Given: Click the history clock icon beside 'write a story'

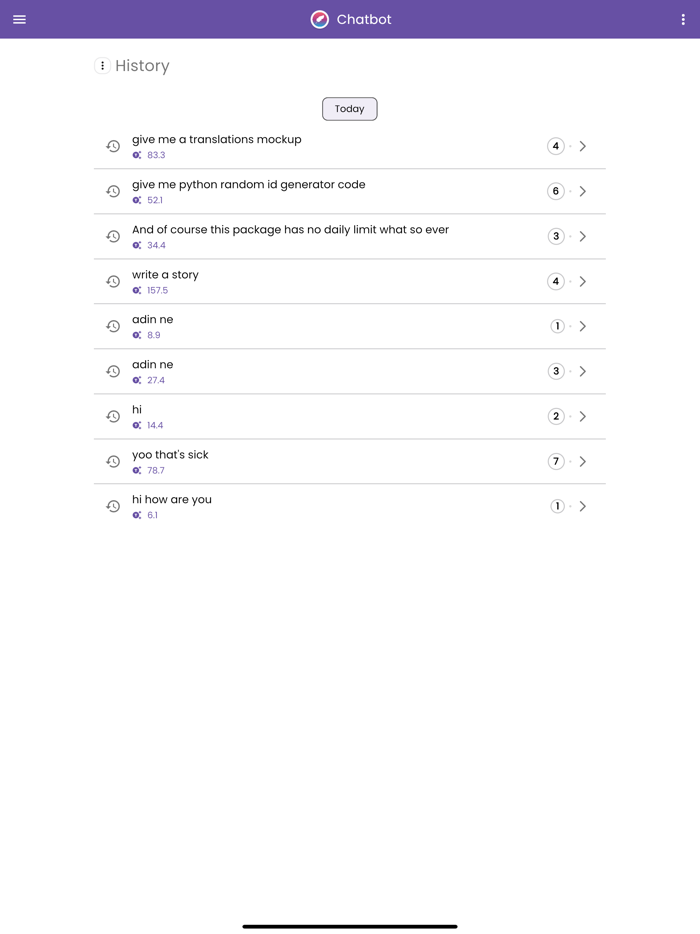Looking at the screenshot, I should 113,282.
